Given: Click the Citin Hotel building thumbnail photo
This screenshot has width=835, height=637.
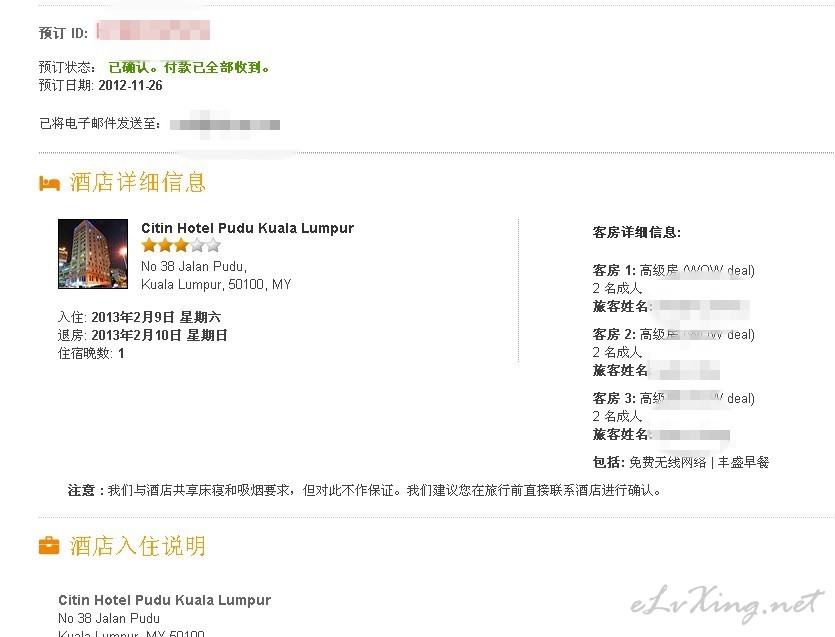Looking at the screenshot, I should [x=93, y=254].
